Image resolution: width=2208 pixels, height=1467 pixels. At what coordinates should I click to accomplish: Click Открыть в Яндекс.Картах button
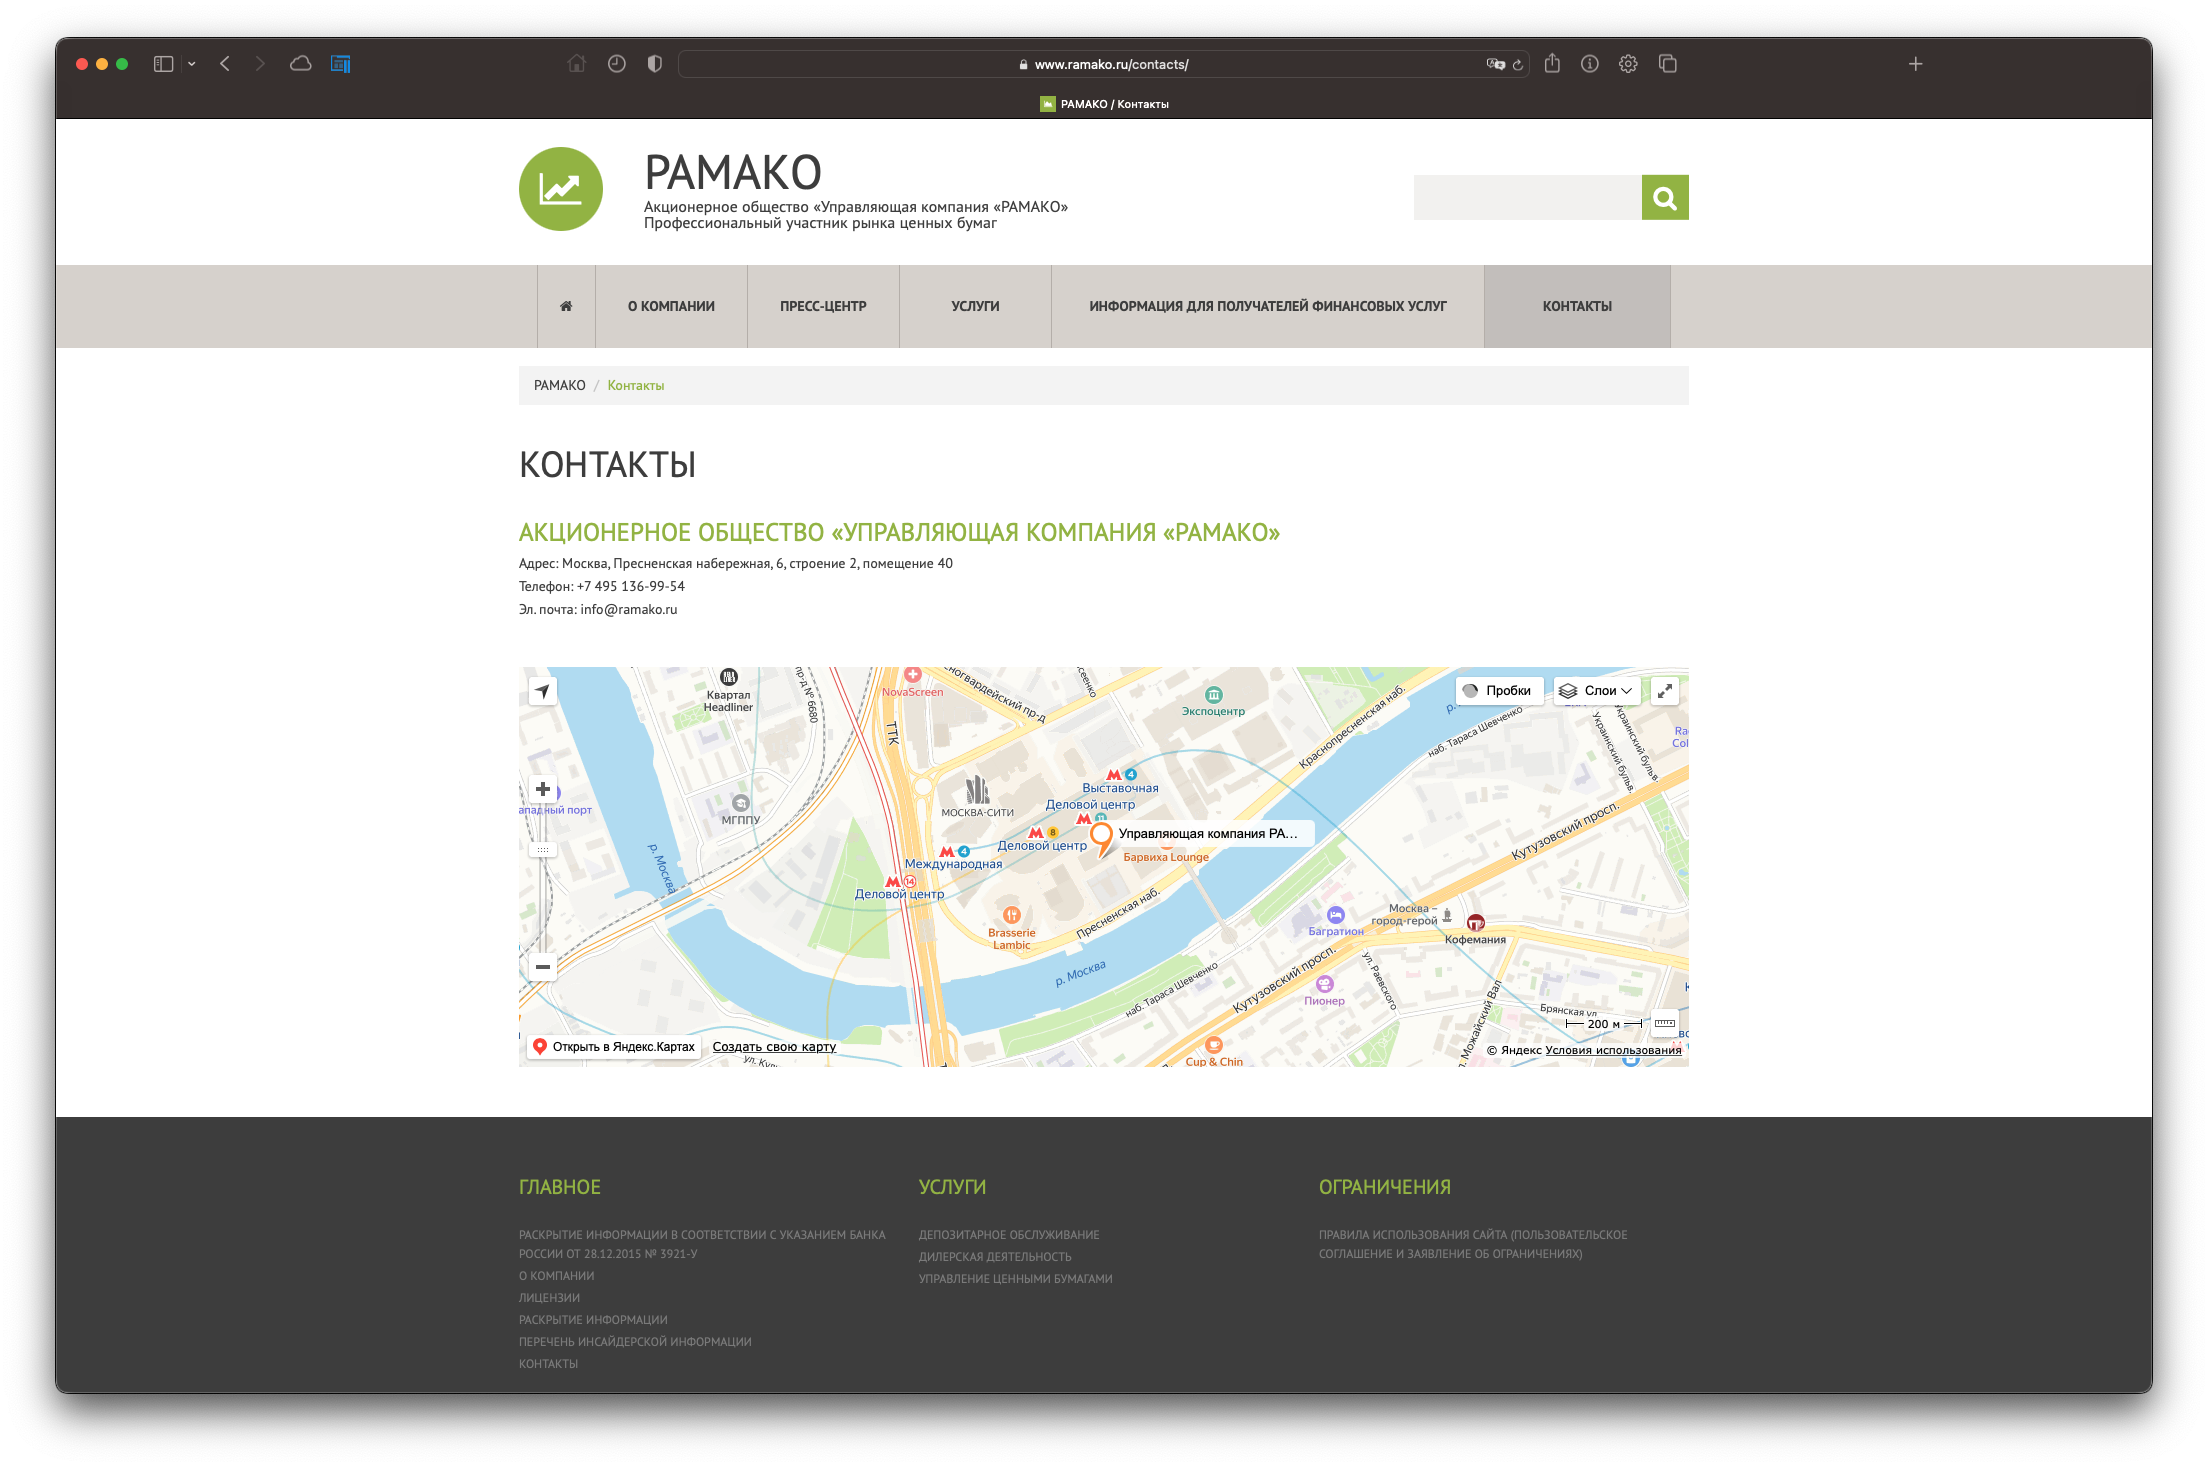click(614, 1046)
